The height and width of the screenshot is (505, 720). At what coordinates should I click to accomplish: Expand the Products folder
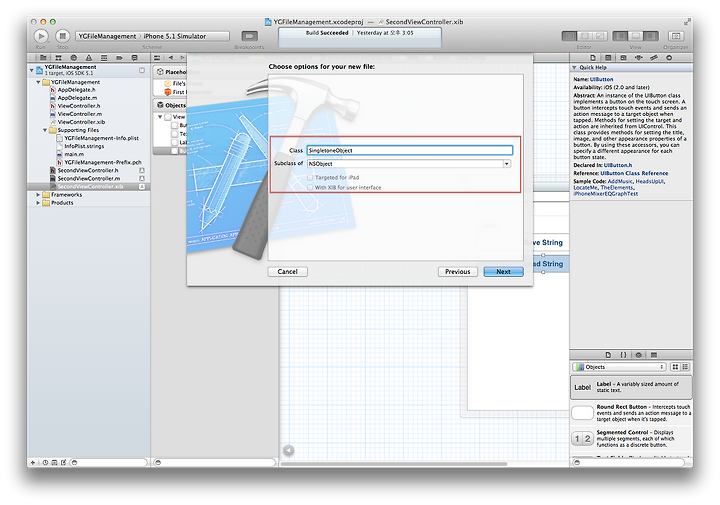pos(38,202)
